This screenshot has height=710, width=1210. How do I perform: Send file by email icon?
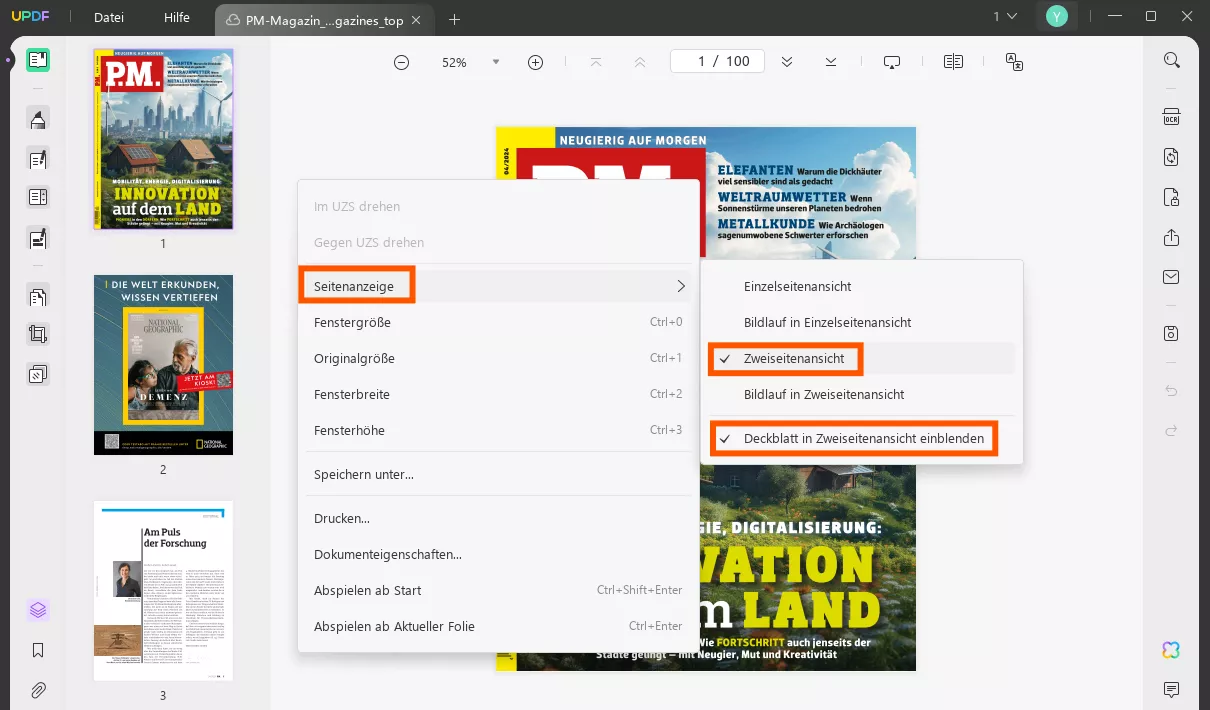1171,277
